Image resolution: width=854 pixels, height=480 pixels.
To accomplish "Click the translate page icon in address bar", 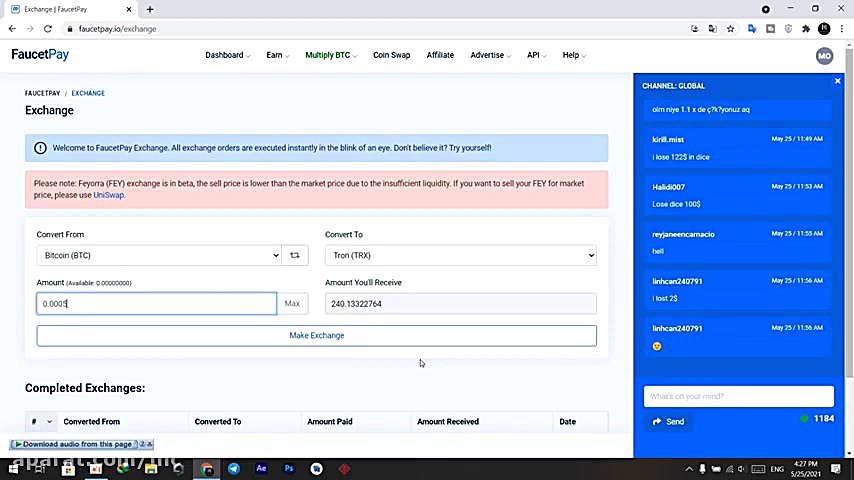I will pos(712,29).
